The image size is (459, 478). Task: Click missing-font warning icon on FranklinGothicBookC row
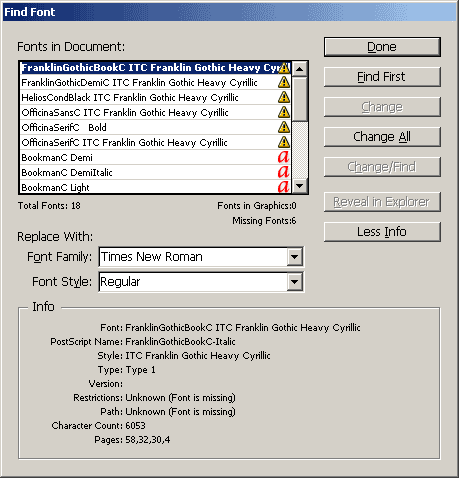click(284, 68)
